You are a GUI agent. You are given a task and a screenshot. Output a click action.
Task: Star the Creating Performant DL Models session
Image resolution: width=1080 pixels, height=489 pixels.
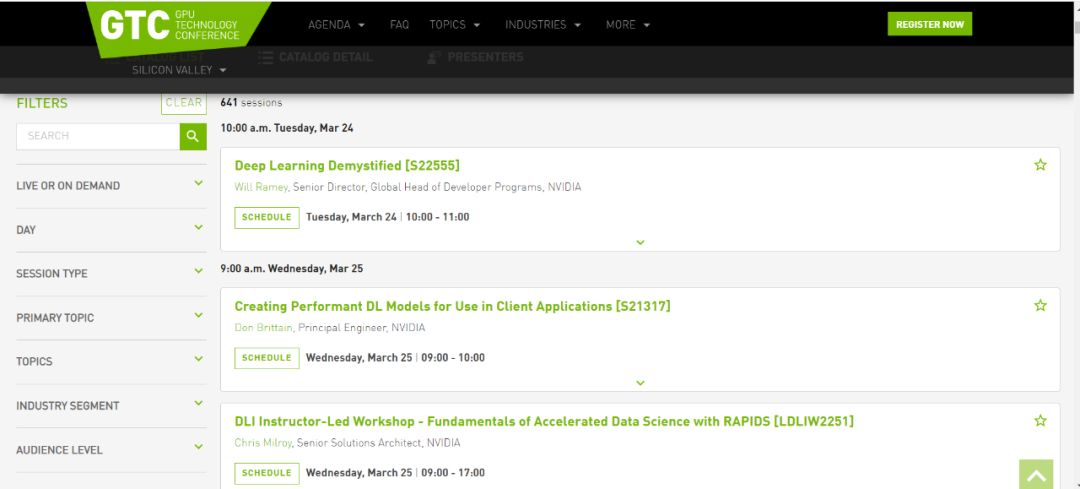[1040, 305]
